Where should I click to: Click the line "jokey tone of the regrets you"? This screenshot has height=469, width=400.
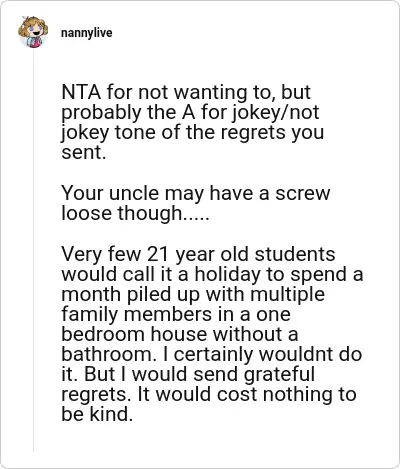point(192,133)
